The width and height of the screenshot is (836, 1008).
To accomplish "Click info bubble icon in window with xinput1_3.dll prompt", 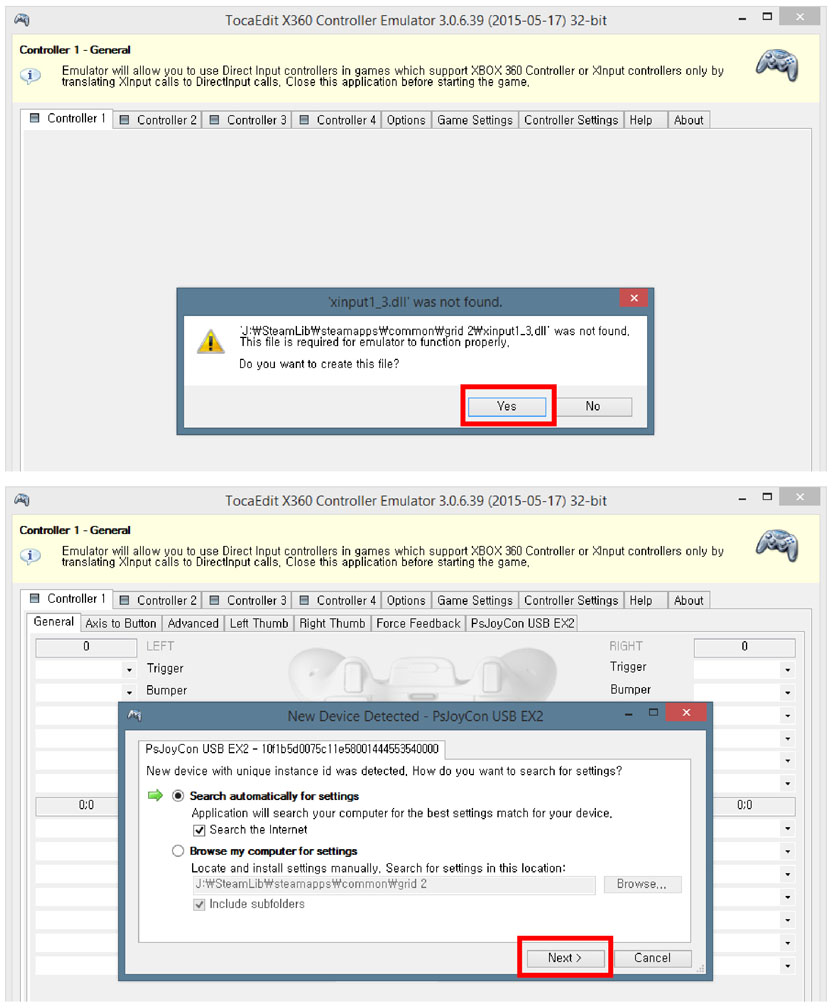I will pyautogui.click(x=30, y=76).
